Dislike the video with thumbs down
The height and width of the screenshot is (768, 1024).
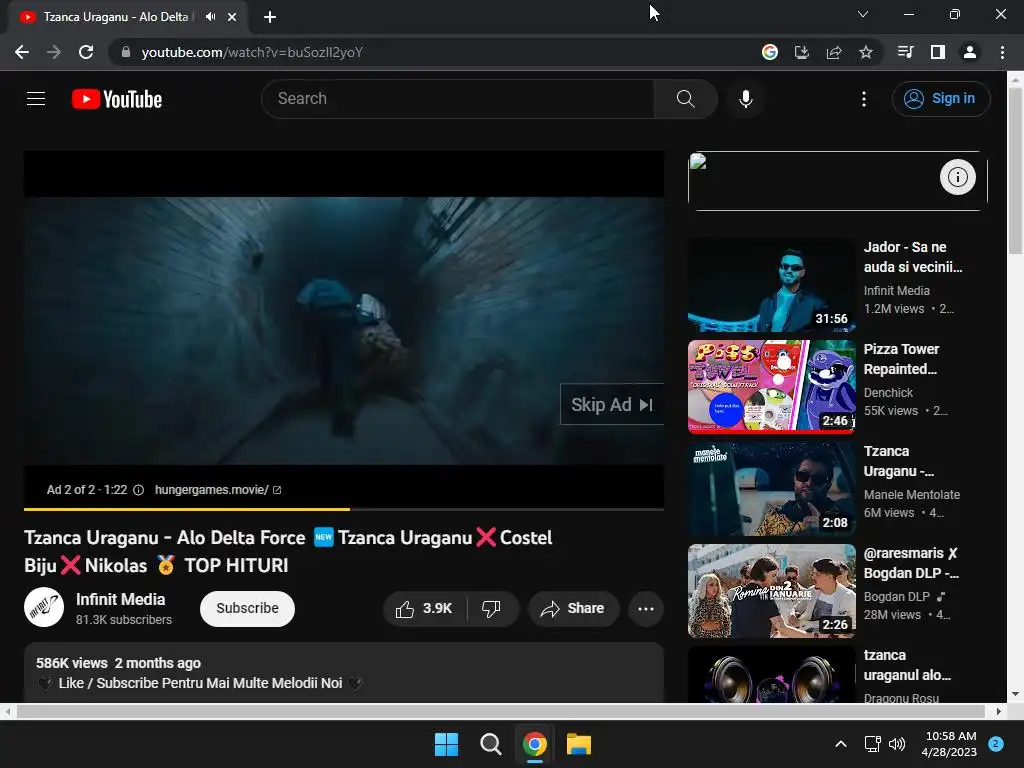click(491, 609)
